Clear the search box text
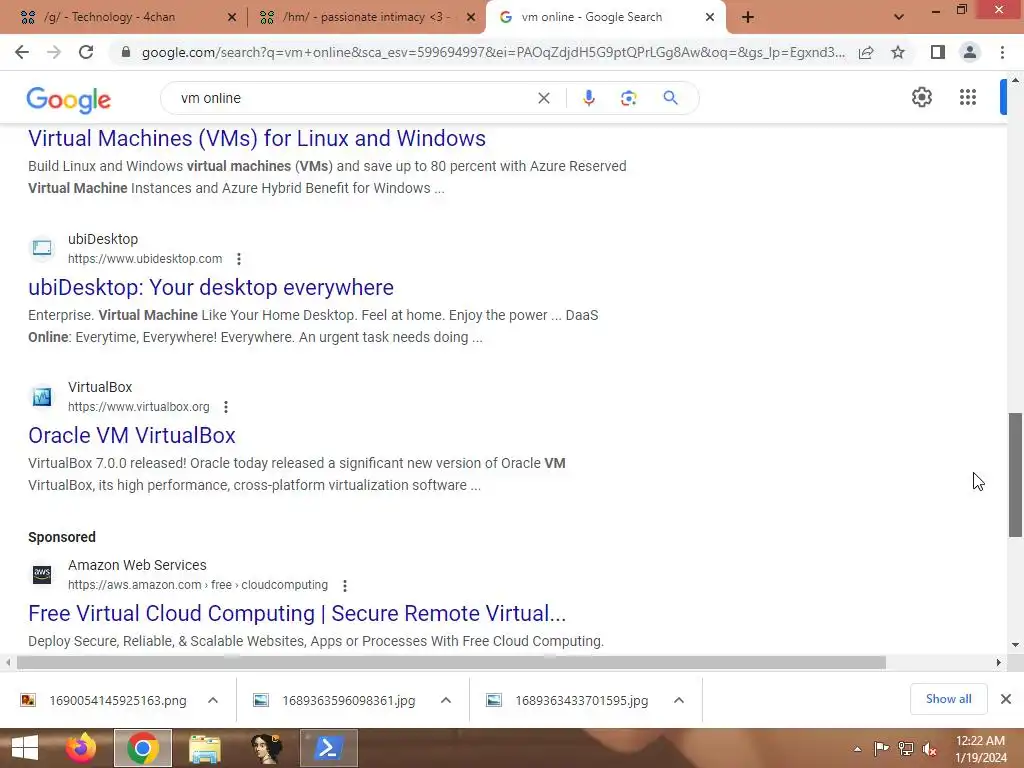 pos(543,98)
